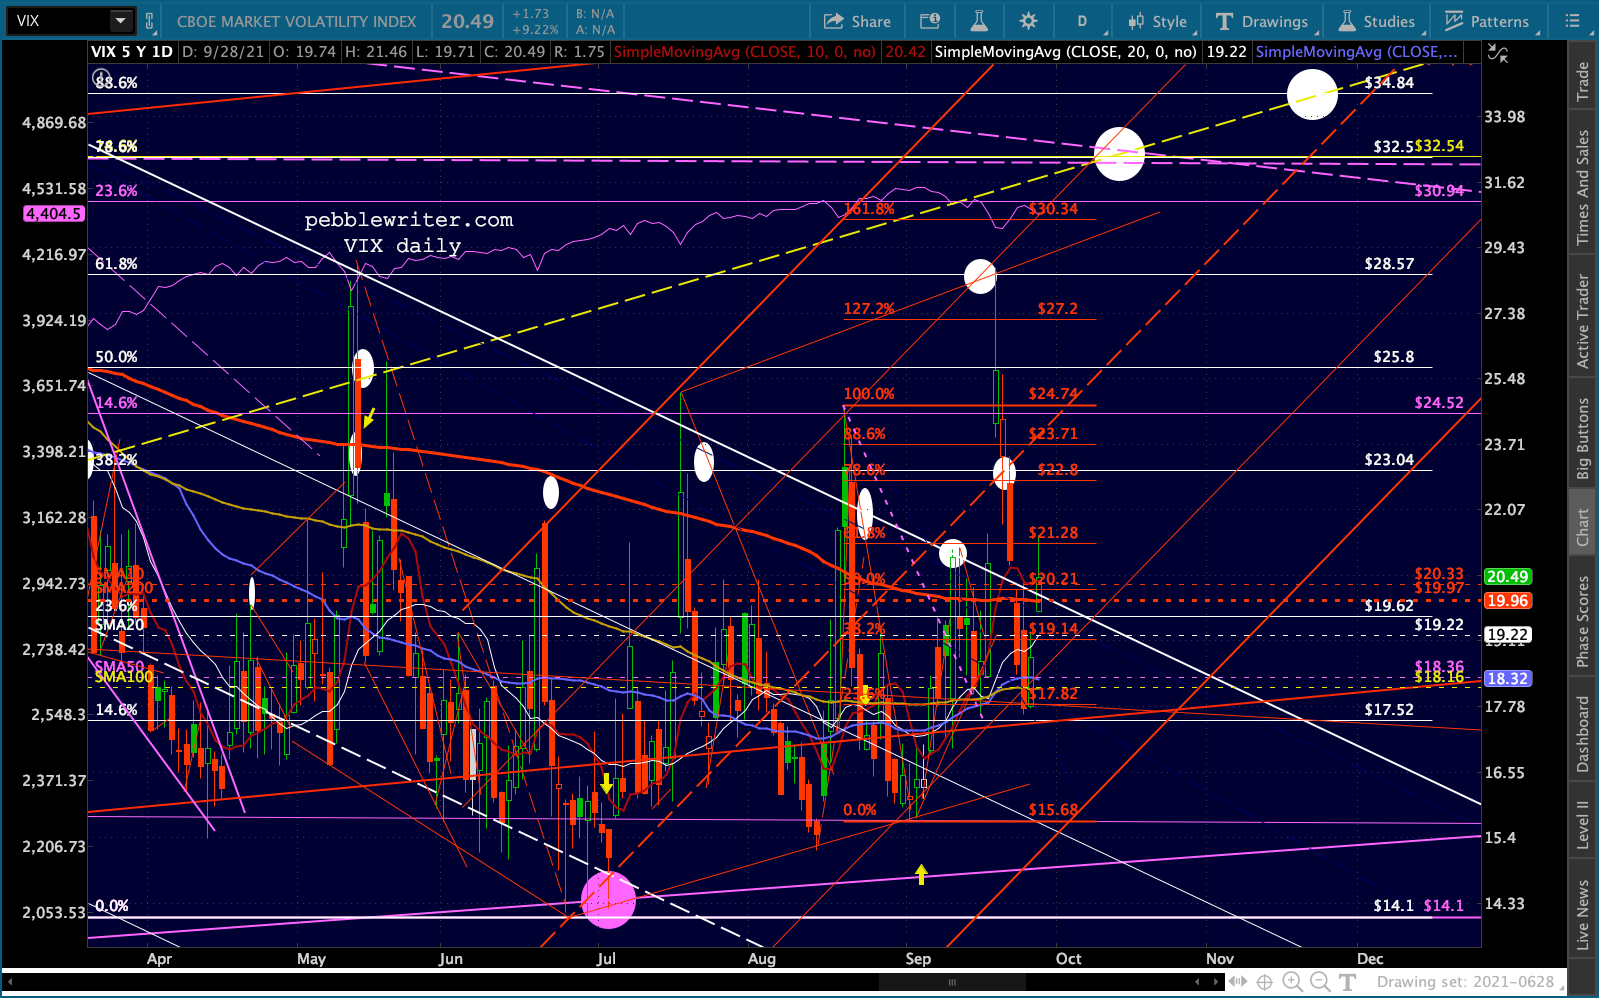The width and height of the screenshot is (1599, 998).
Task: Click the truncated blue SimpleMovingAvg label
Action: coord(1356,52)
